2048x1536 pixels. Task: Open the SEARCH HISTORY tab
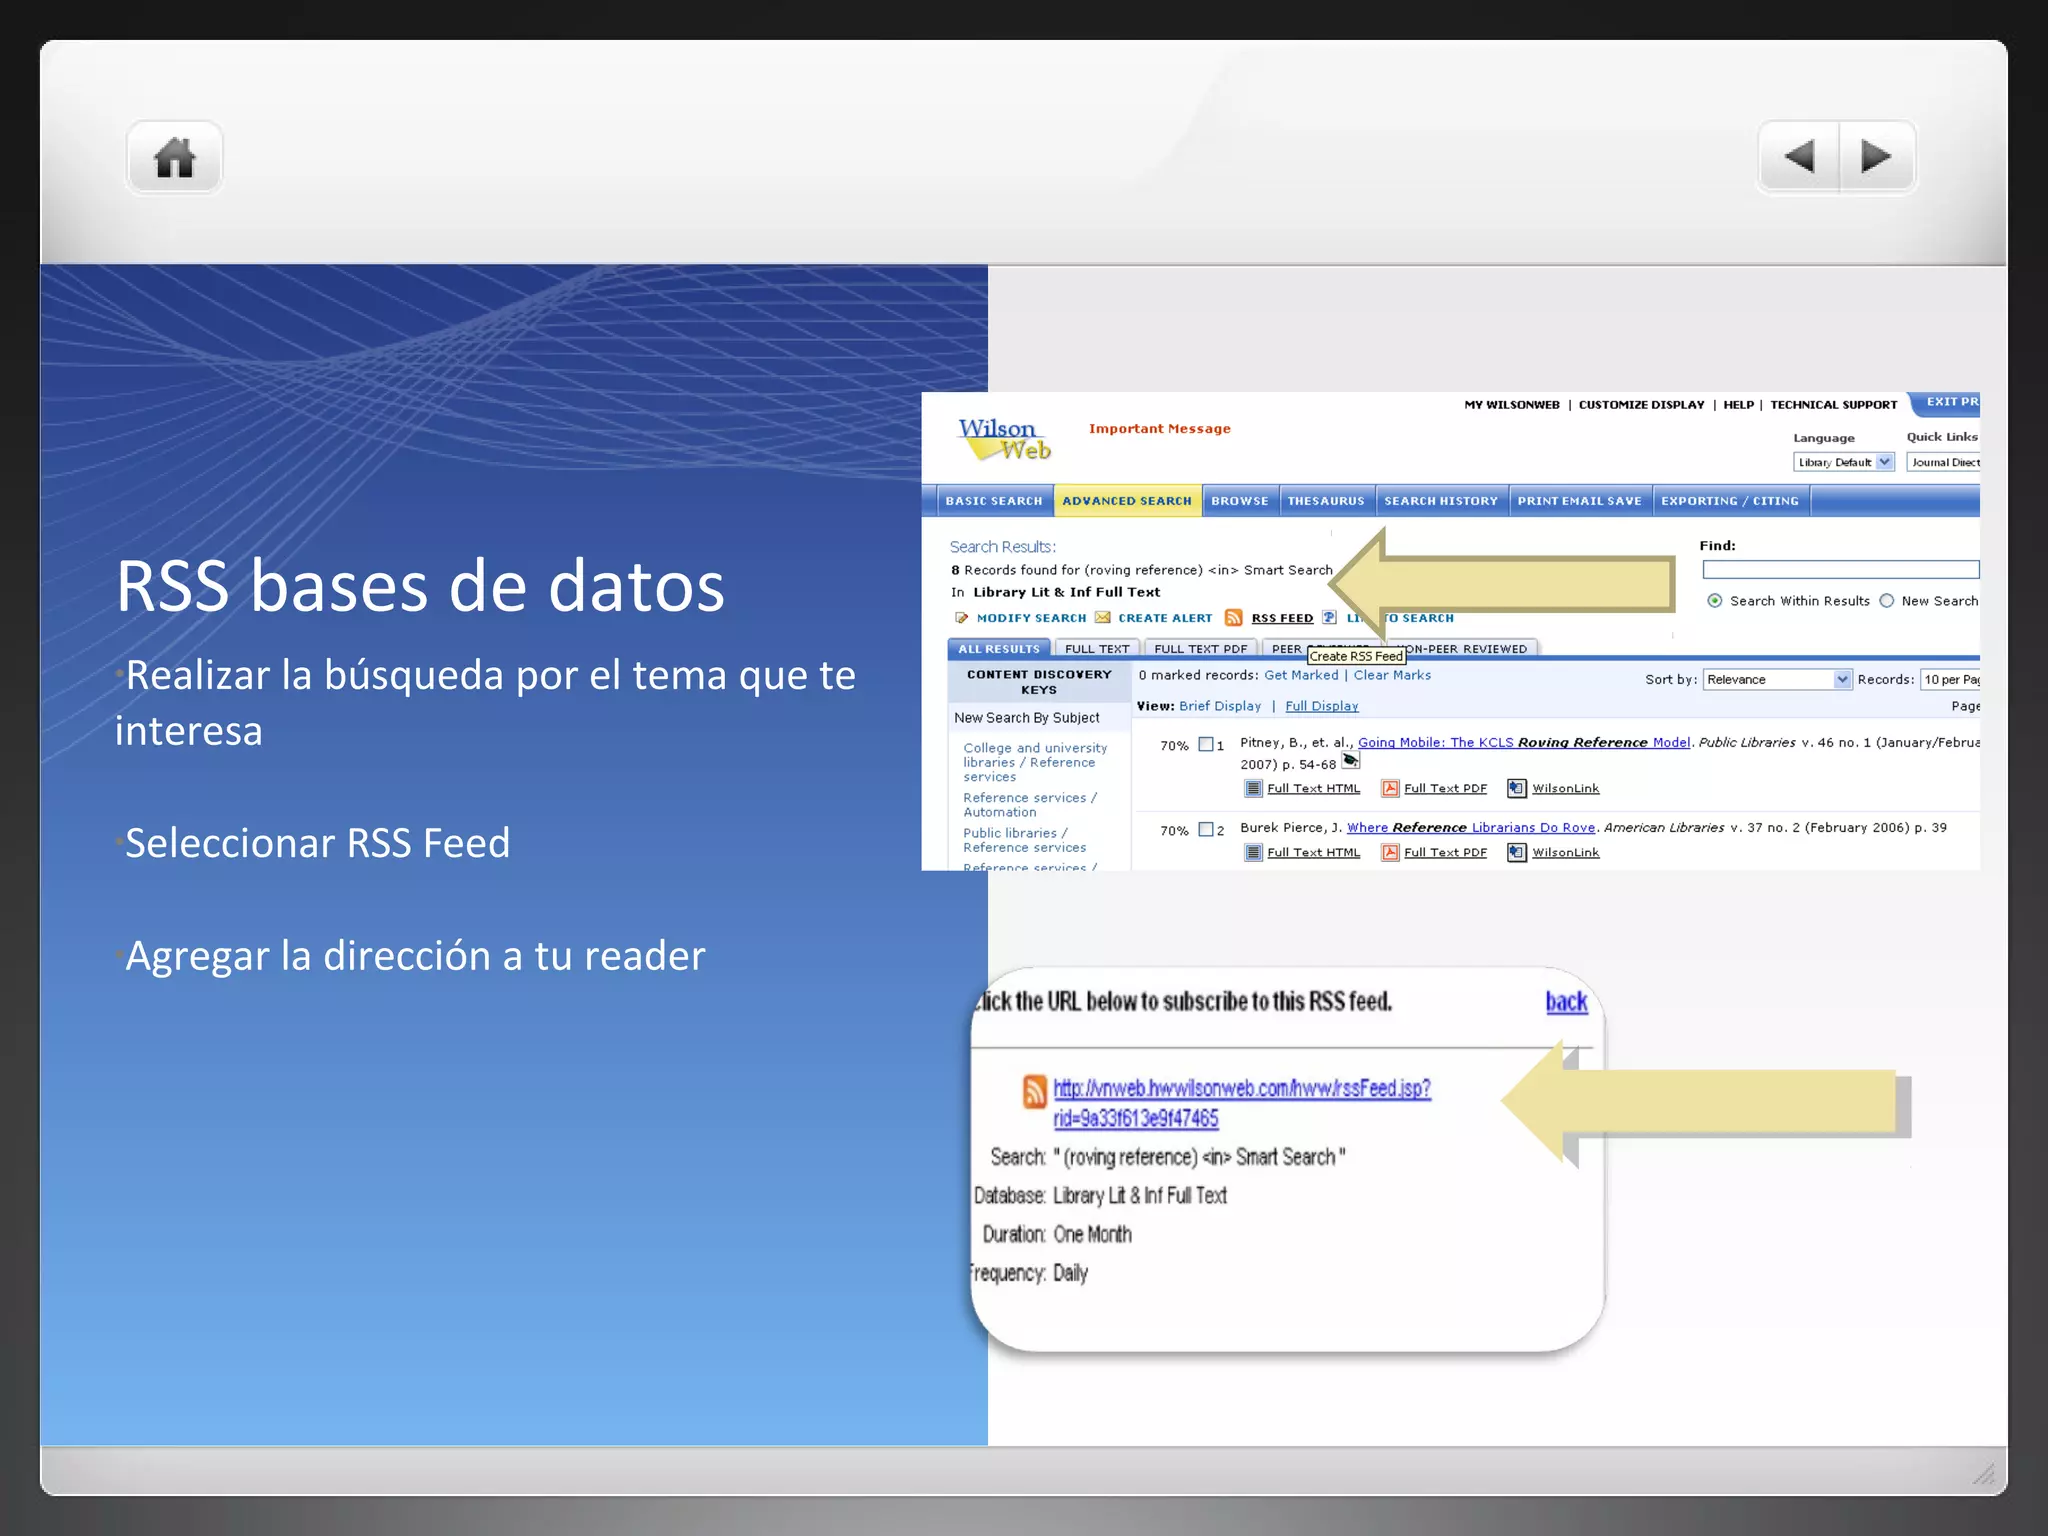coord(1441,501)
